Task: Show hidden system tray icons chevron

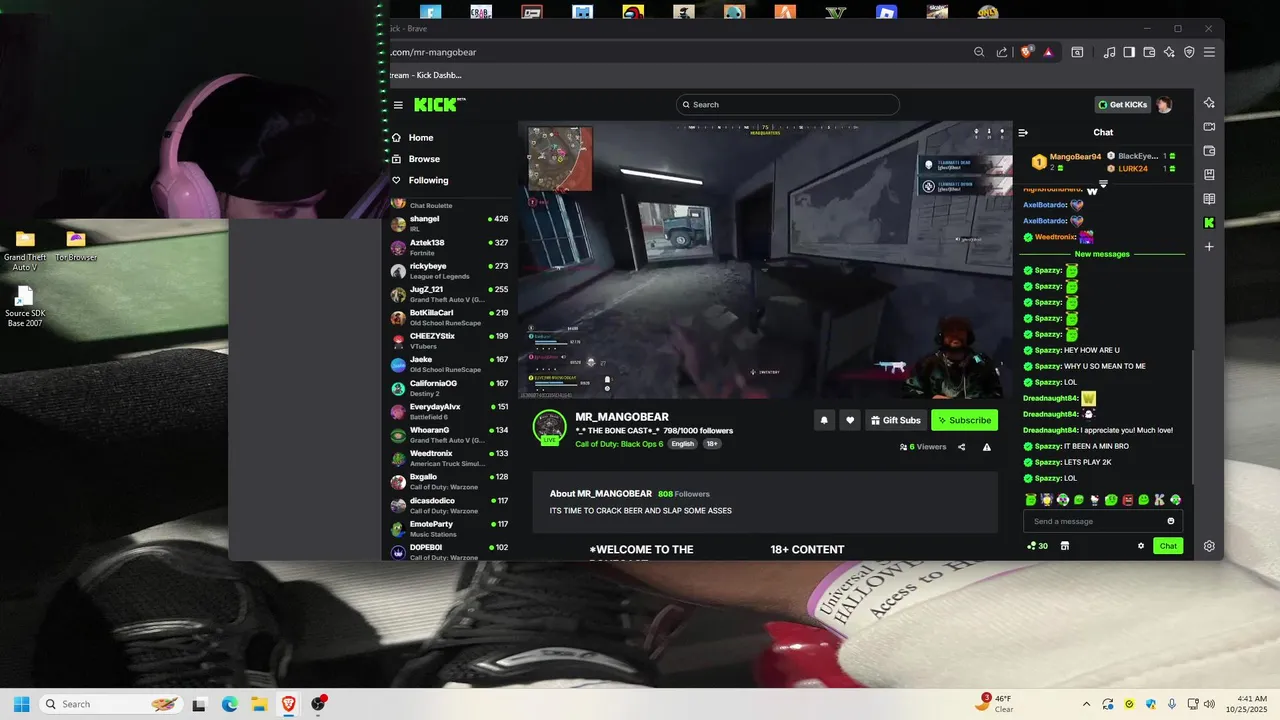Action: [x=1087, y=704]
